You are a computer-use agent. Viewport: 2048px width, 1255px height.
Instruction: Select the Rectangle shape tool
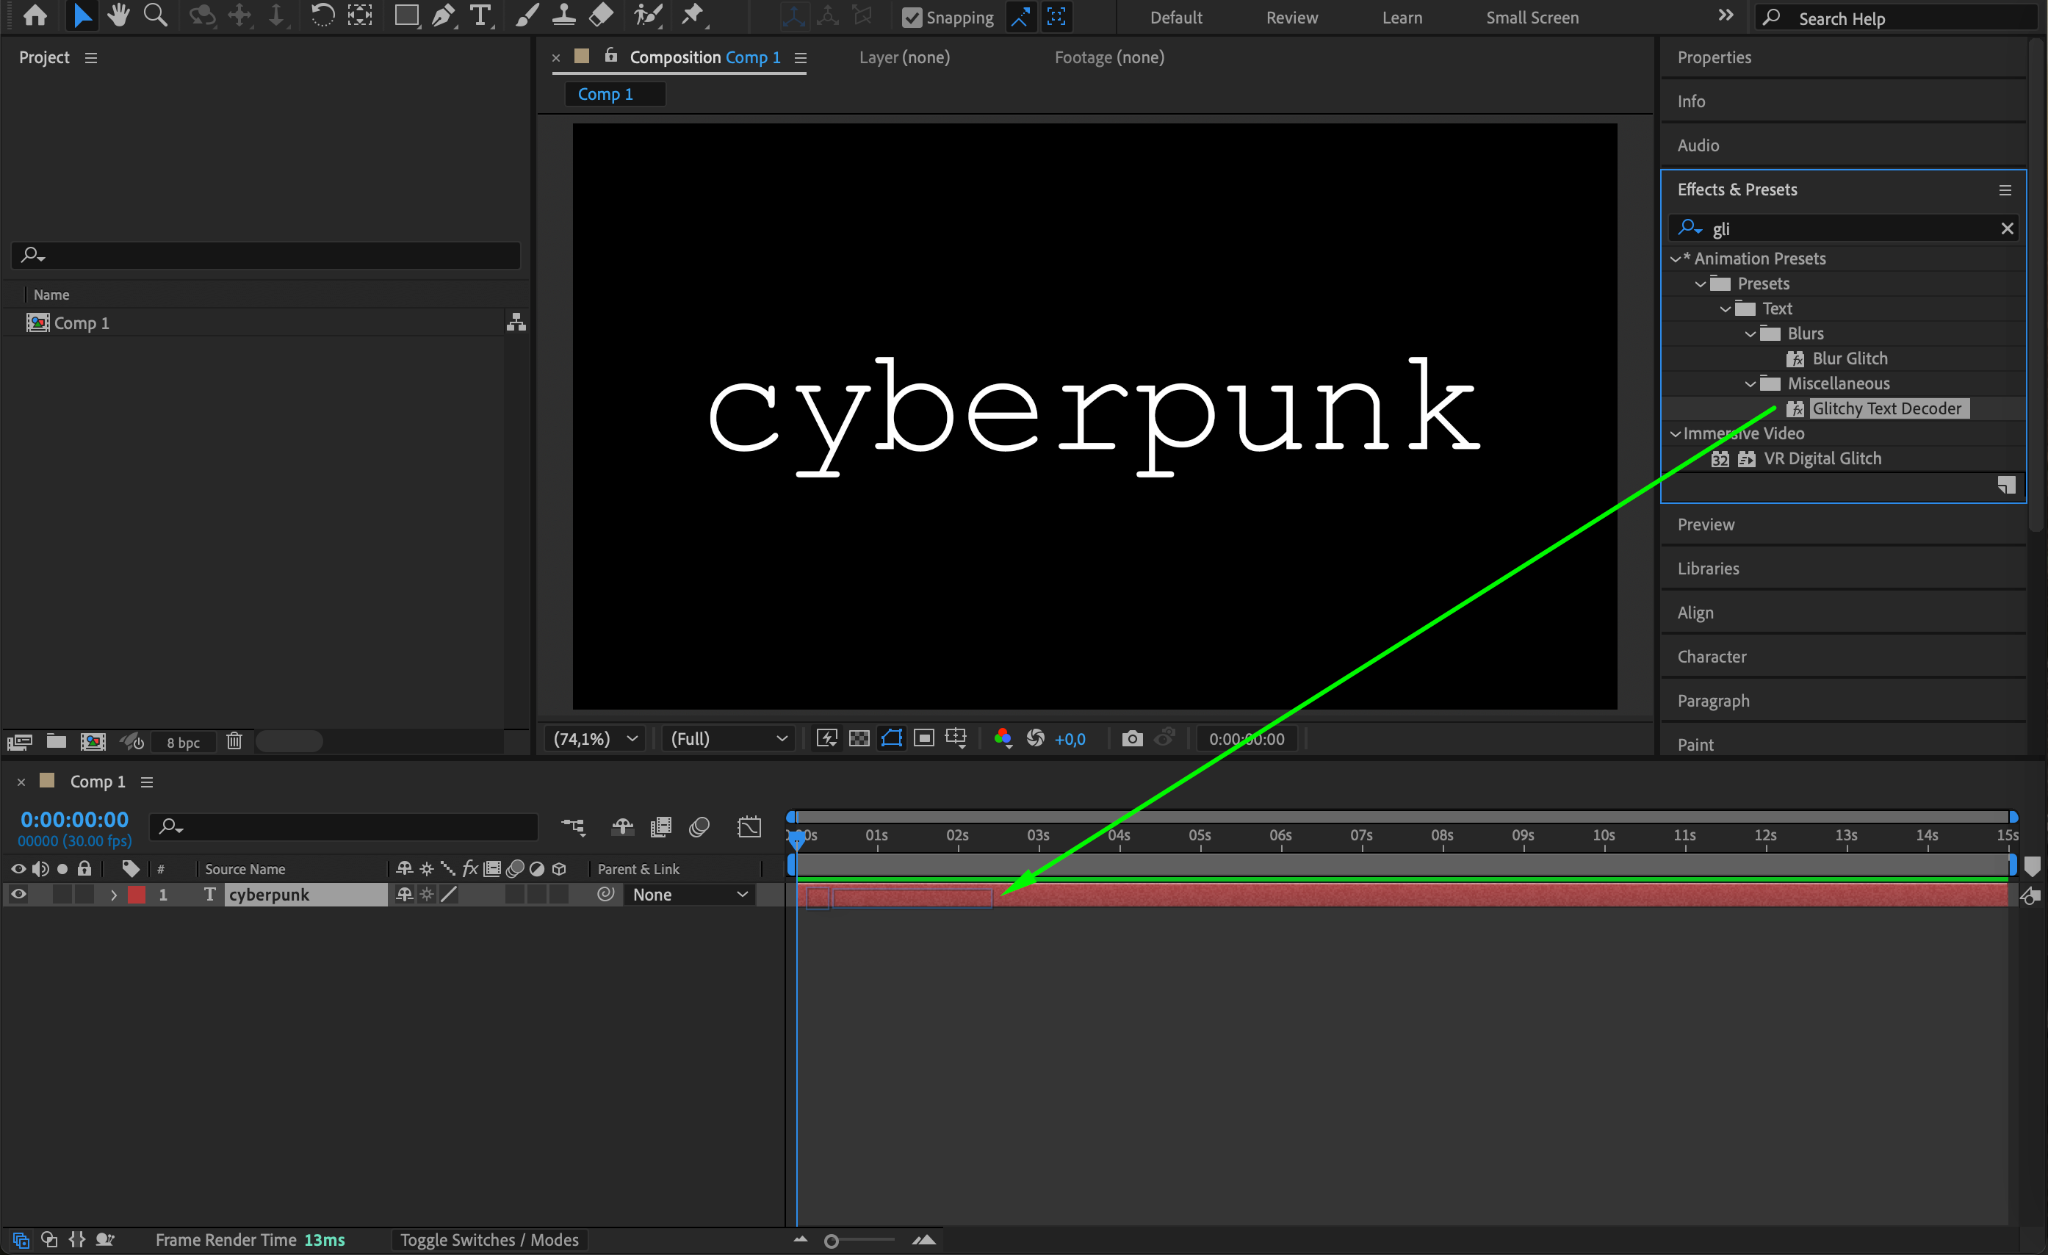pos(406,15)
